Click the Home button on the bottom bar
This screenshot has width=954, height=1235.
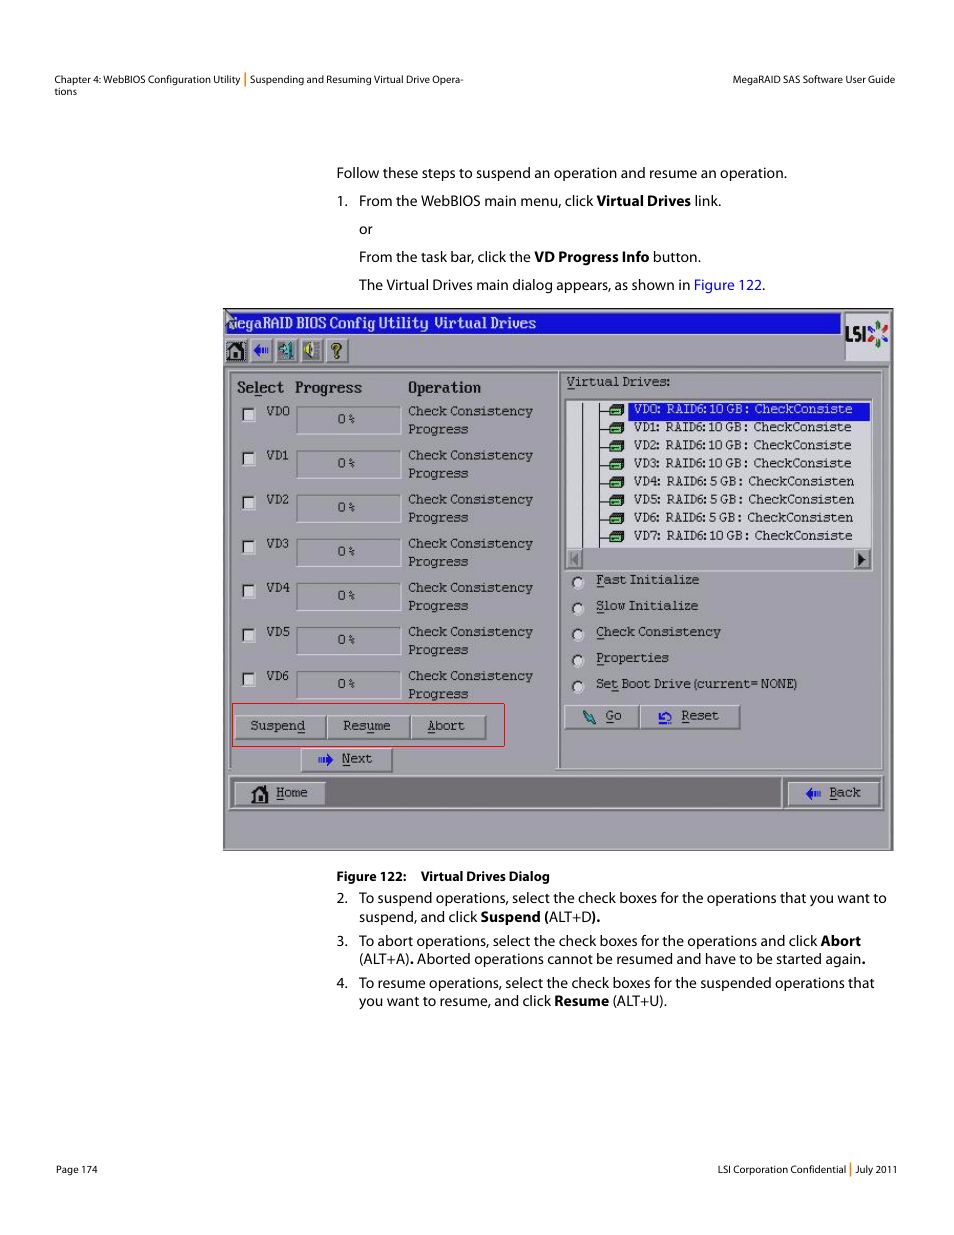(x=279, y=793)
